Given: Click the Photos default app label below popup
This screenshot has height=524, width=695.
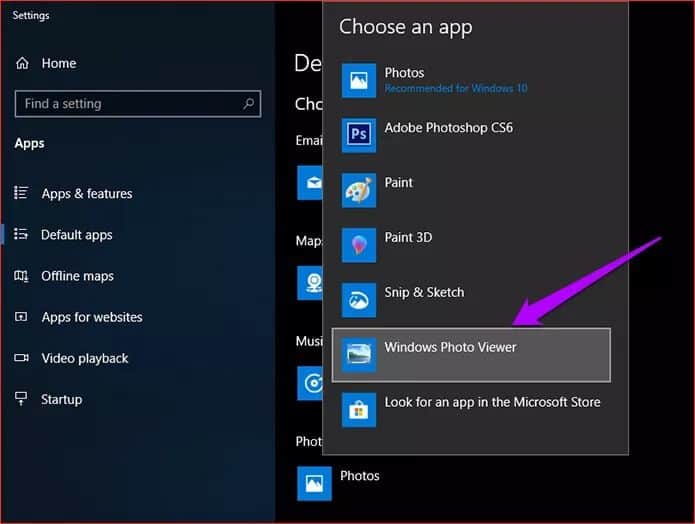Looking at the screenshot, I should pyautogui.click(x=359, y=476).
